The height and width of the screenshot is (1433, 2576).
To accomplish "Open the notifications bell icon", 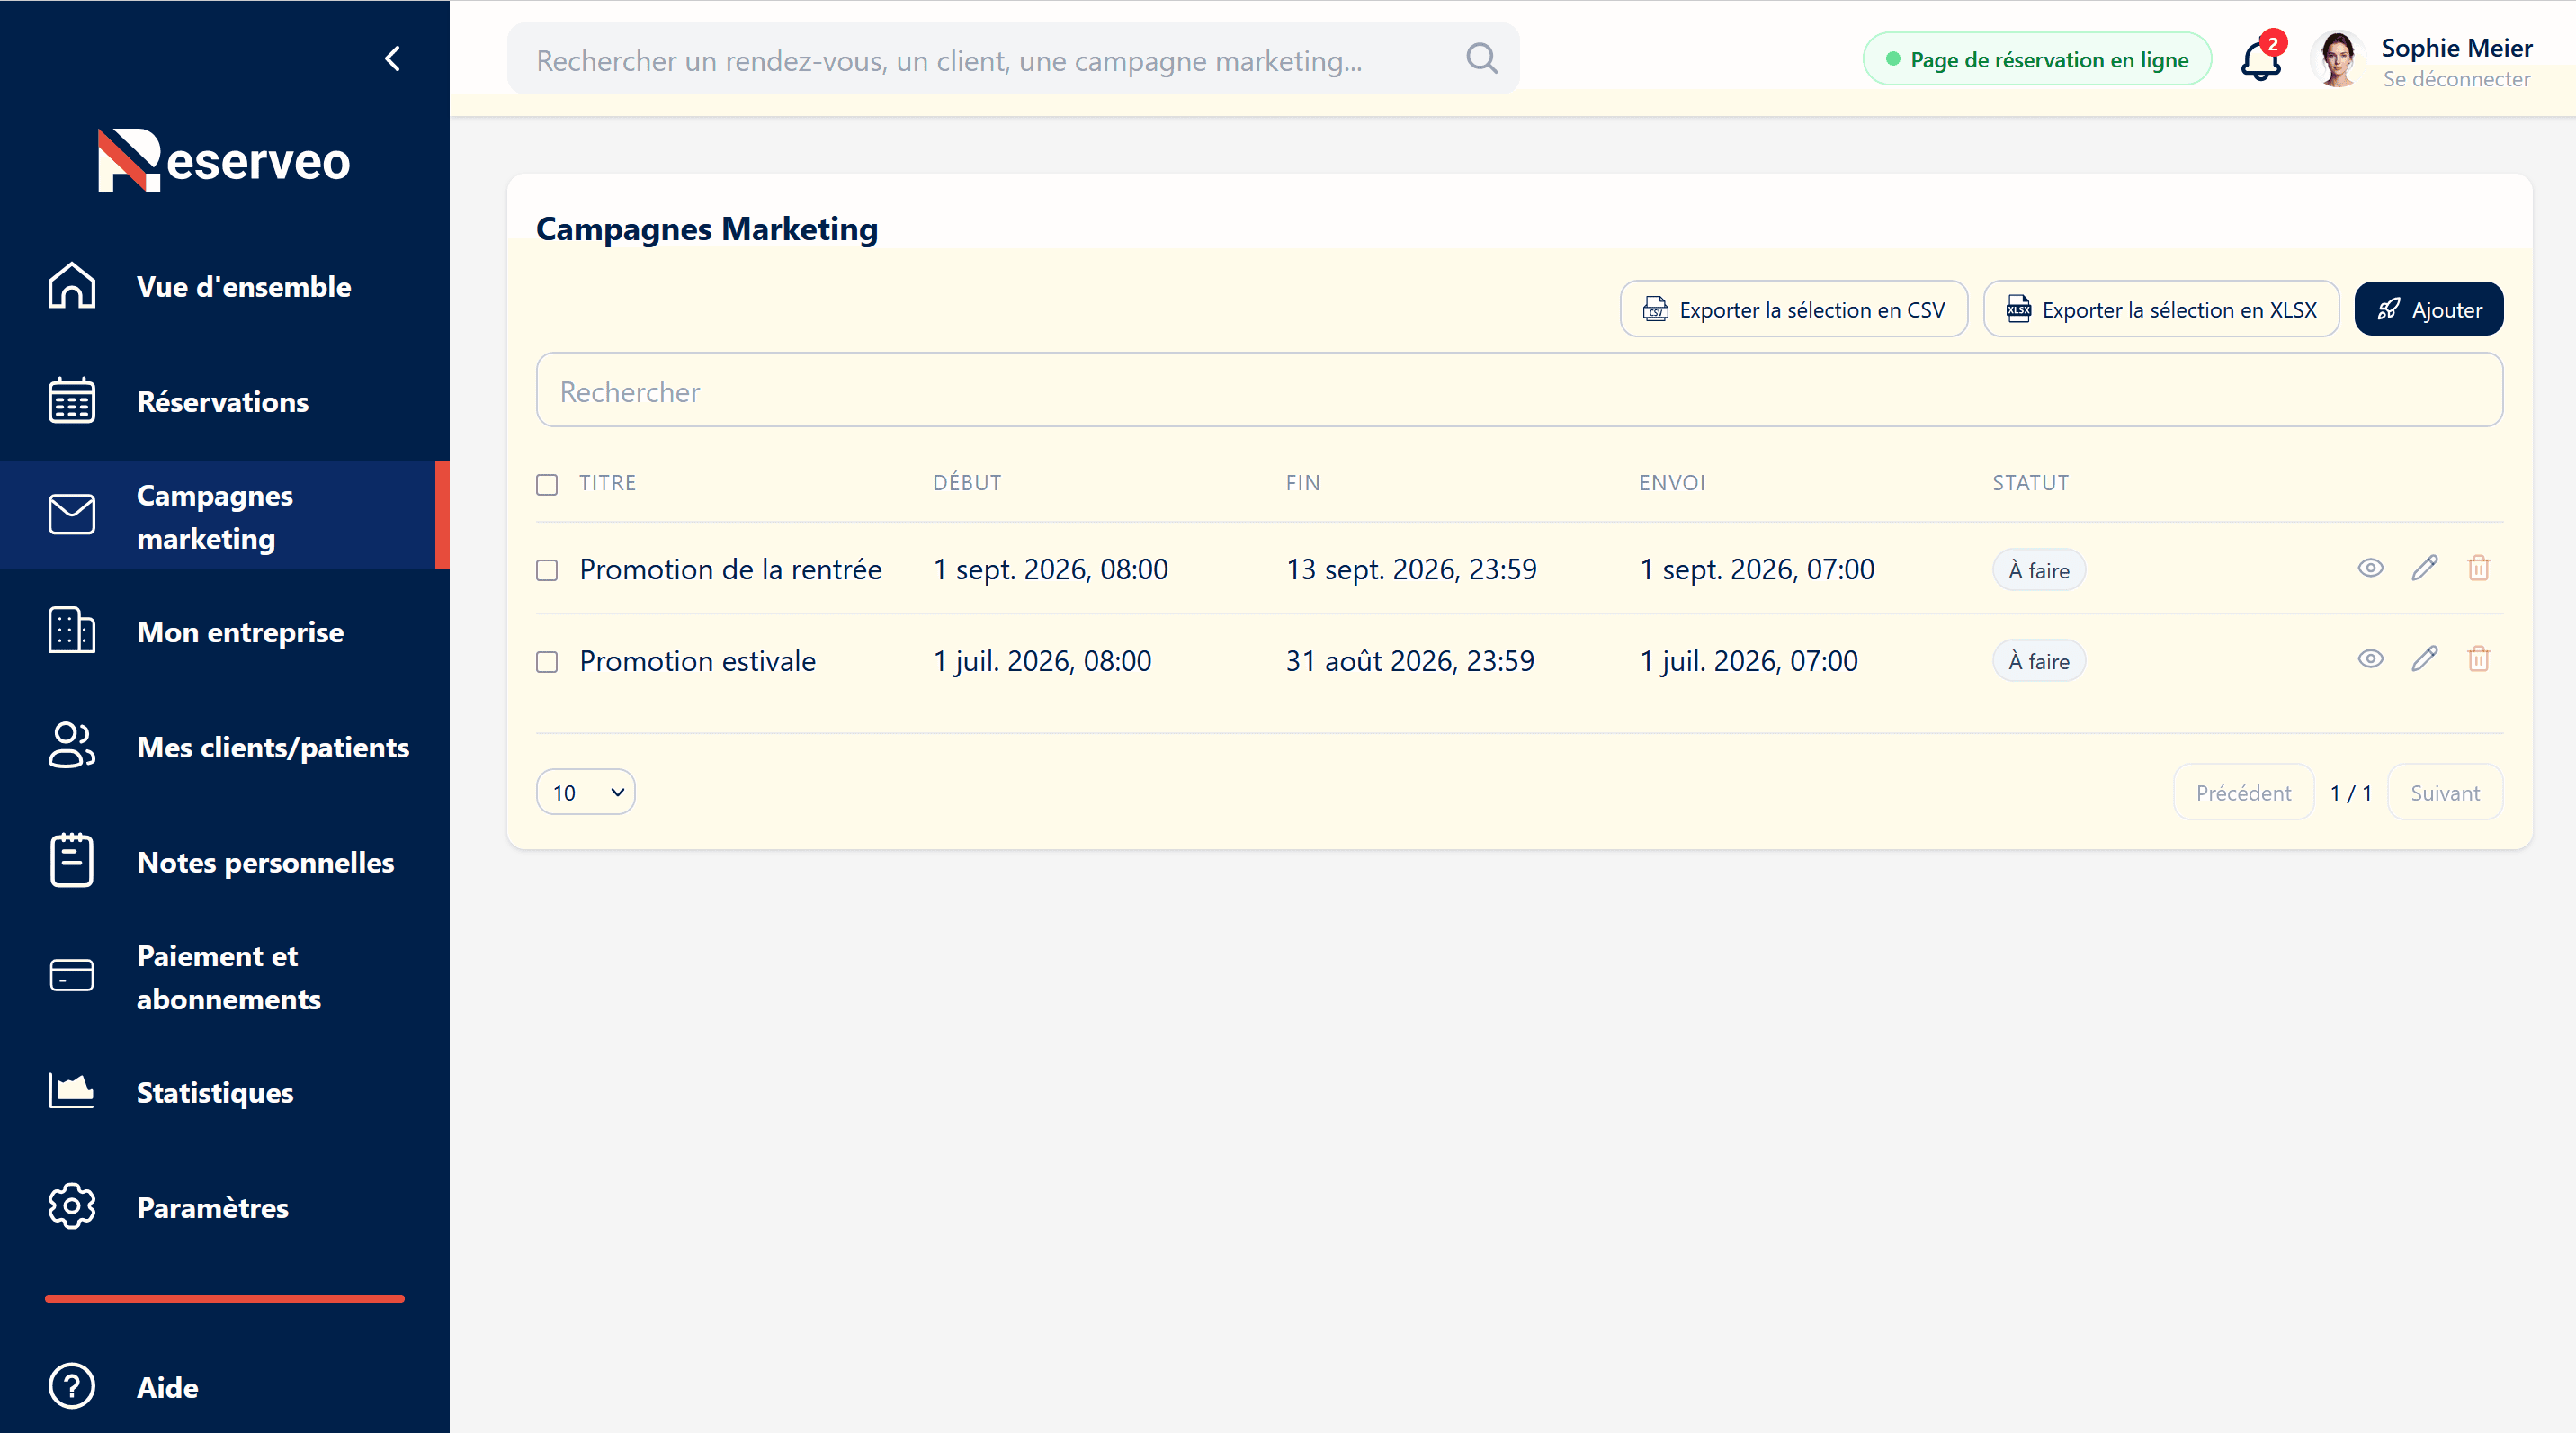I will point(2260,59).
